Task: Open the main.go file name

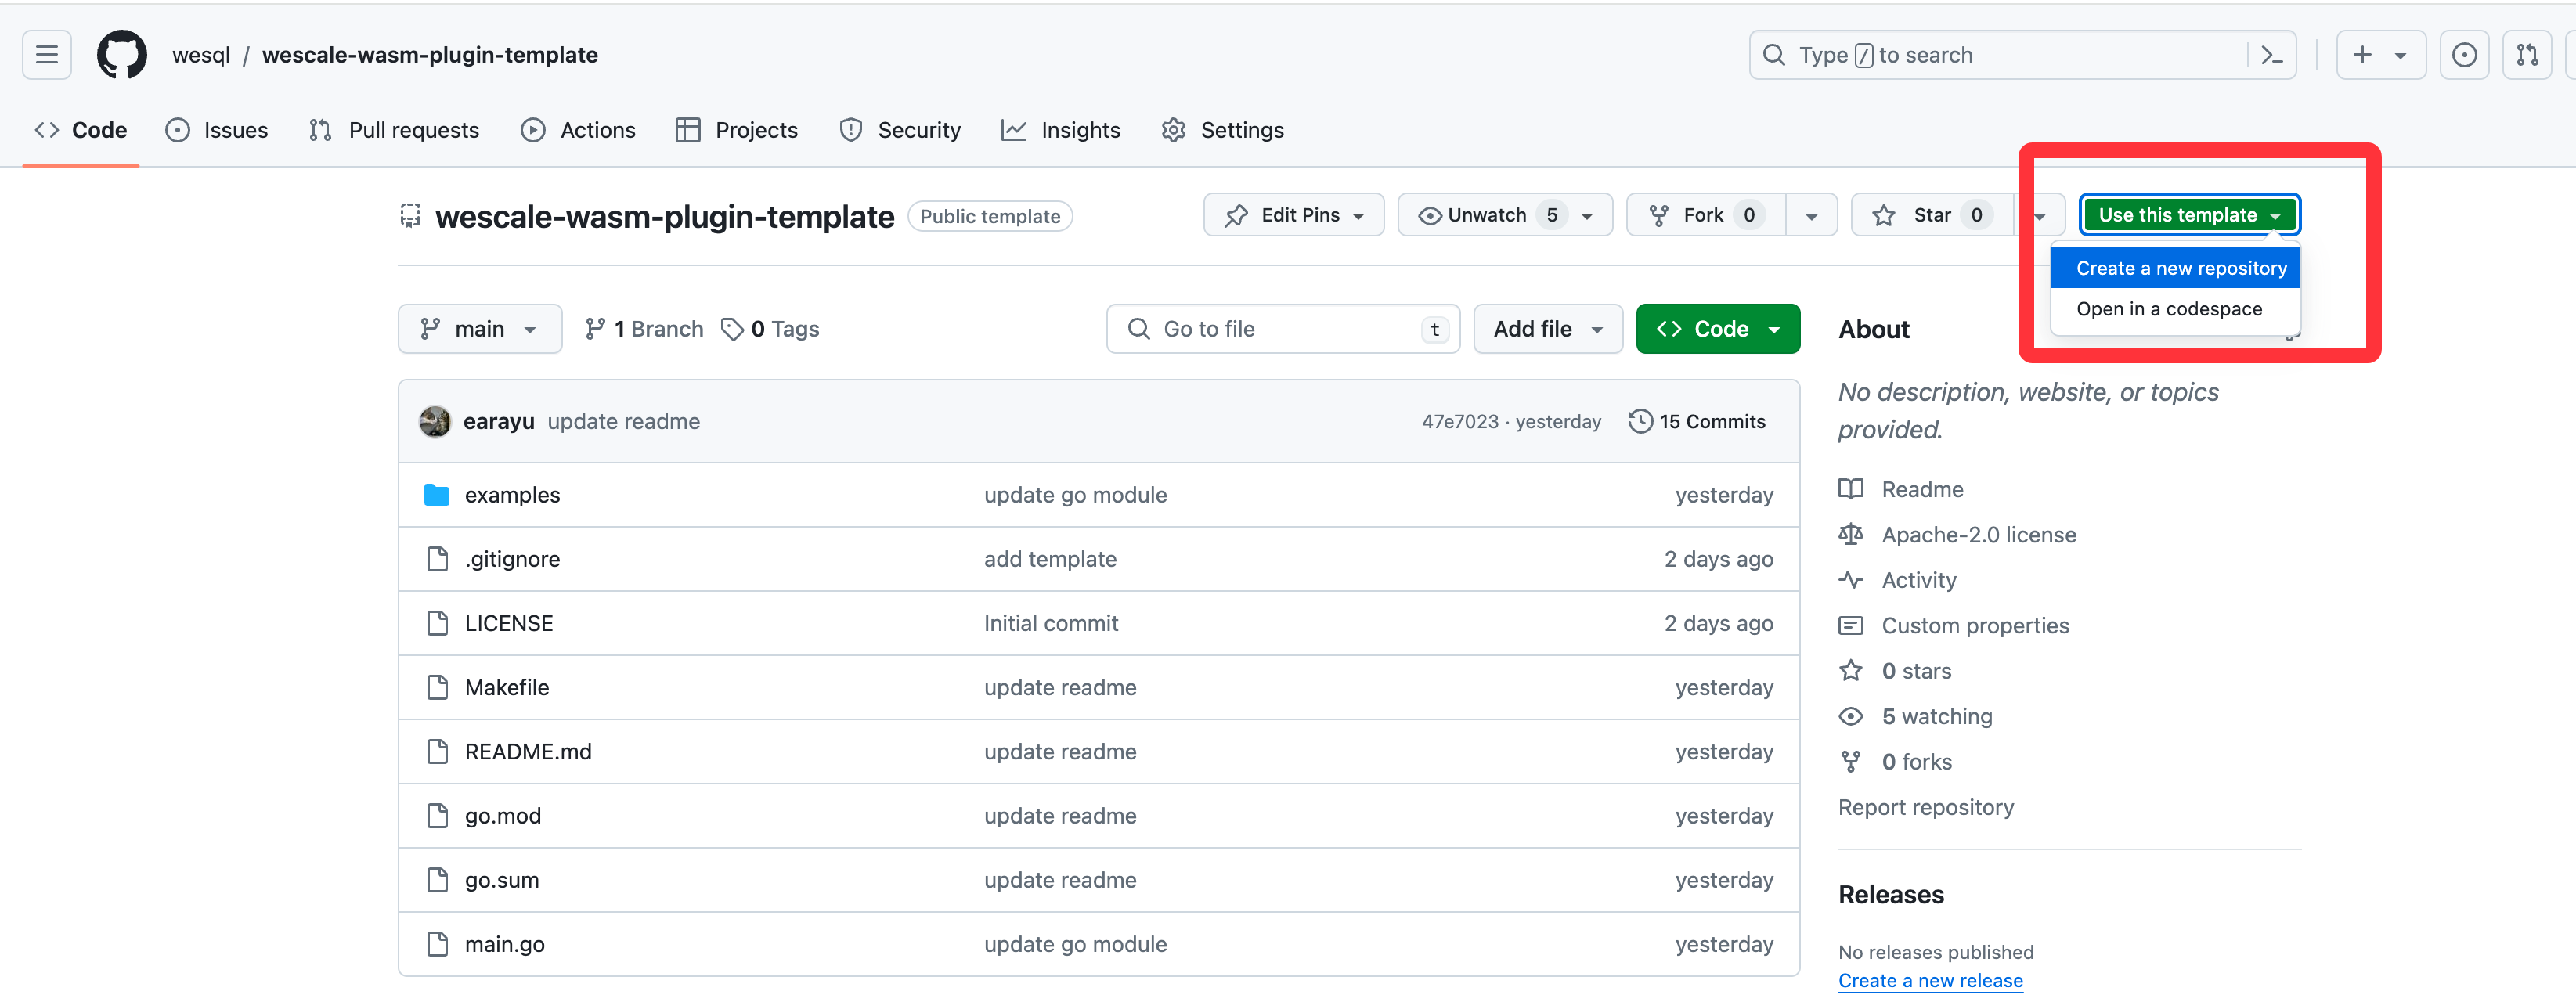Action: 505,944
